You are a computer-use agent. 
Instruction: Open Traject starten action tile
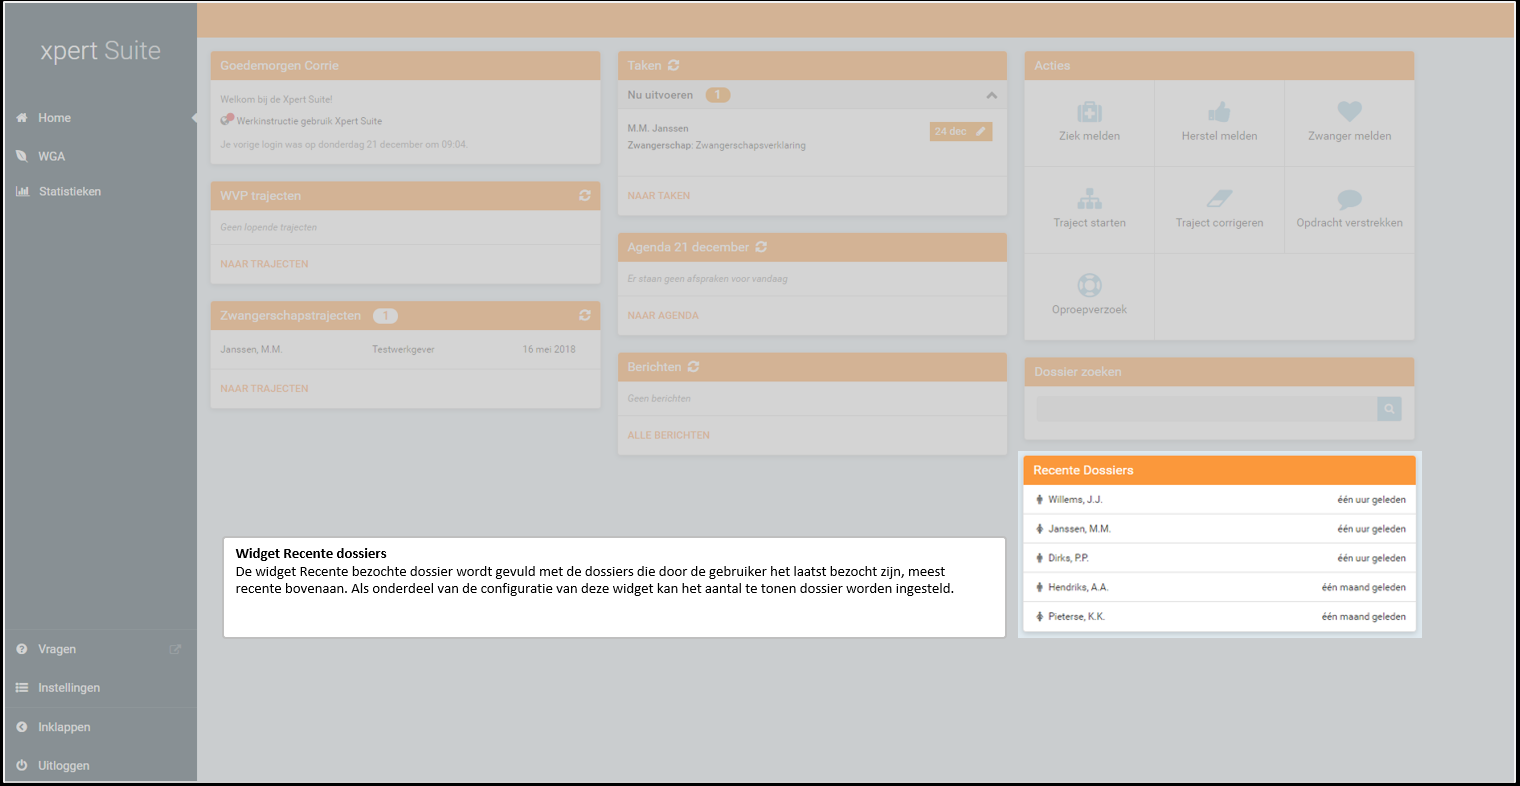[1089, 209]
